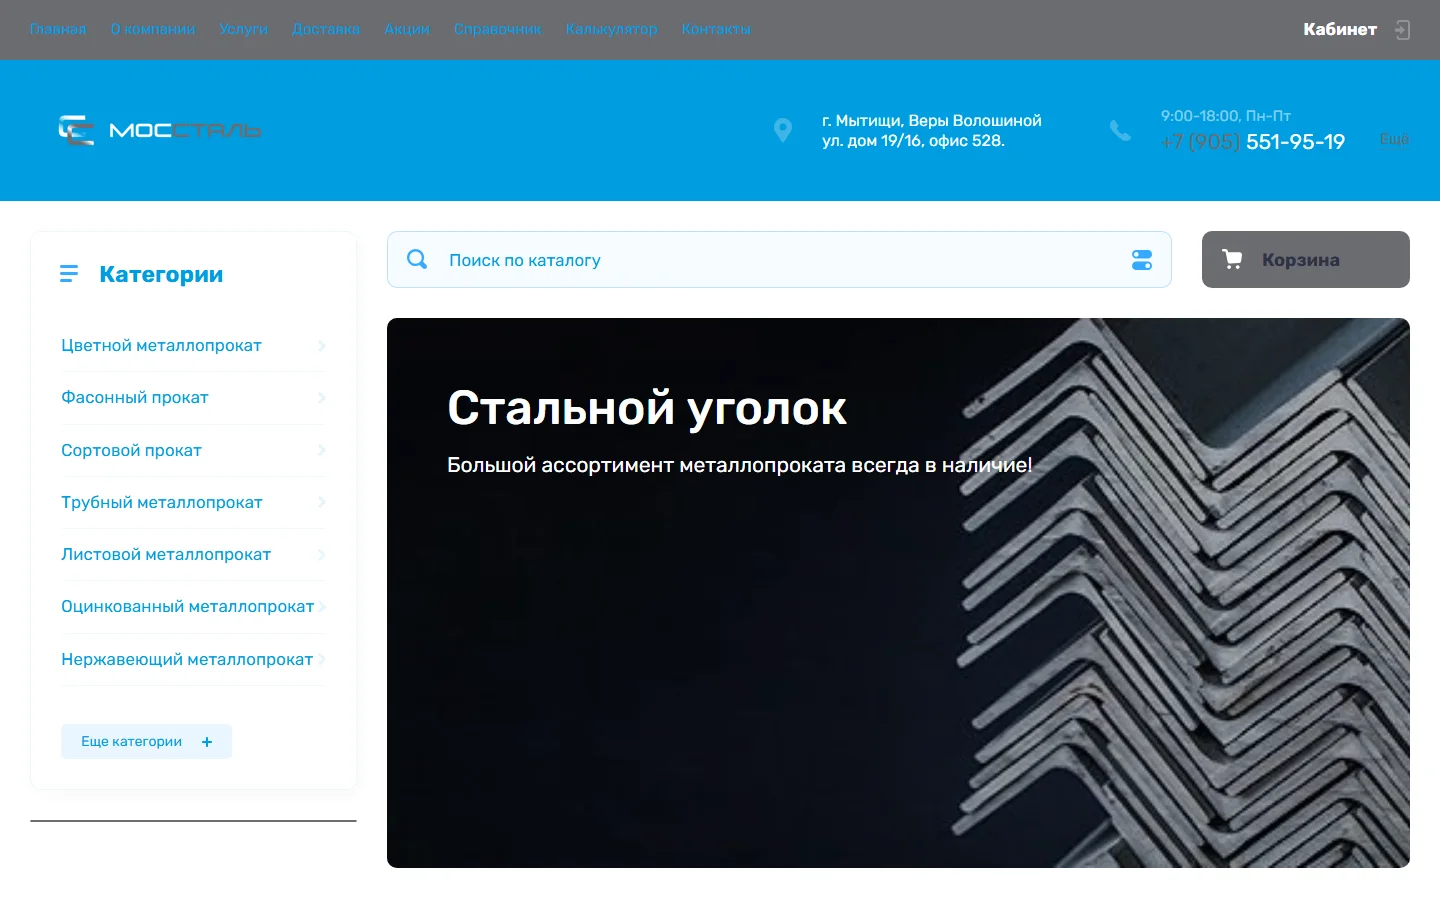Click the search magnifier icon
This screenshot has height=900, width=1440.
click(417, 259)
